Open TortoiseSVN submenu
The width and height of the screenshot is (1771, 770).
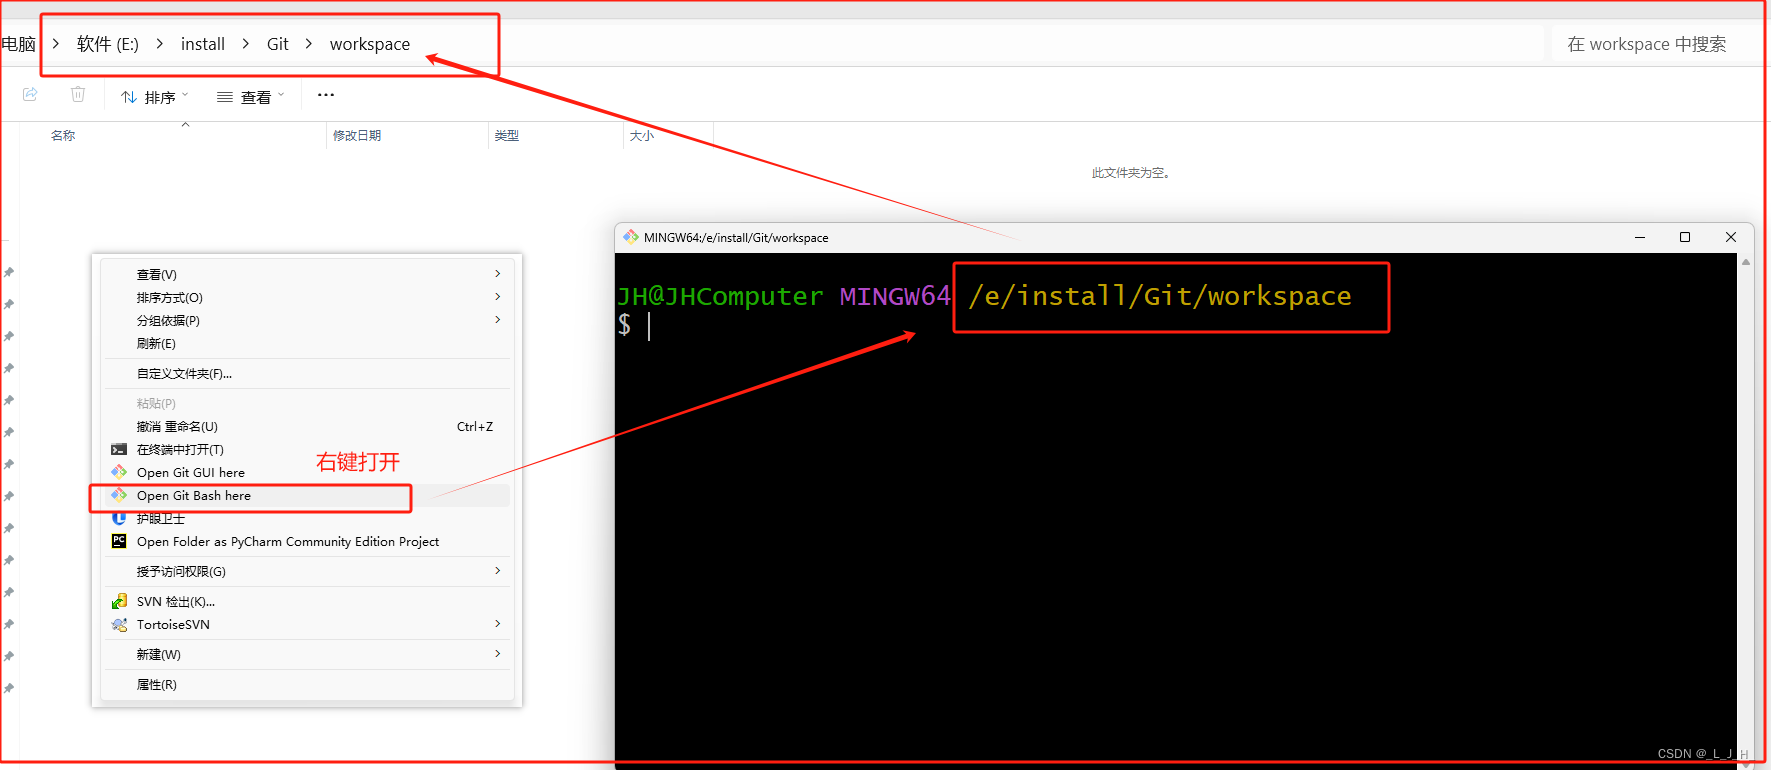307,624
